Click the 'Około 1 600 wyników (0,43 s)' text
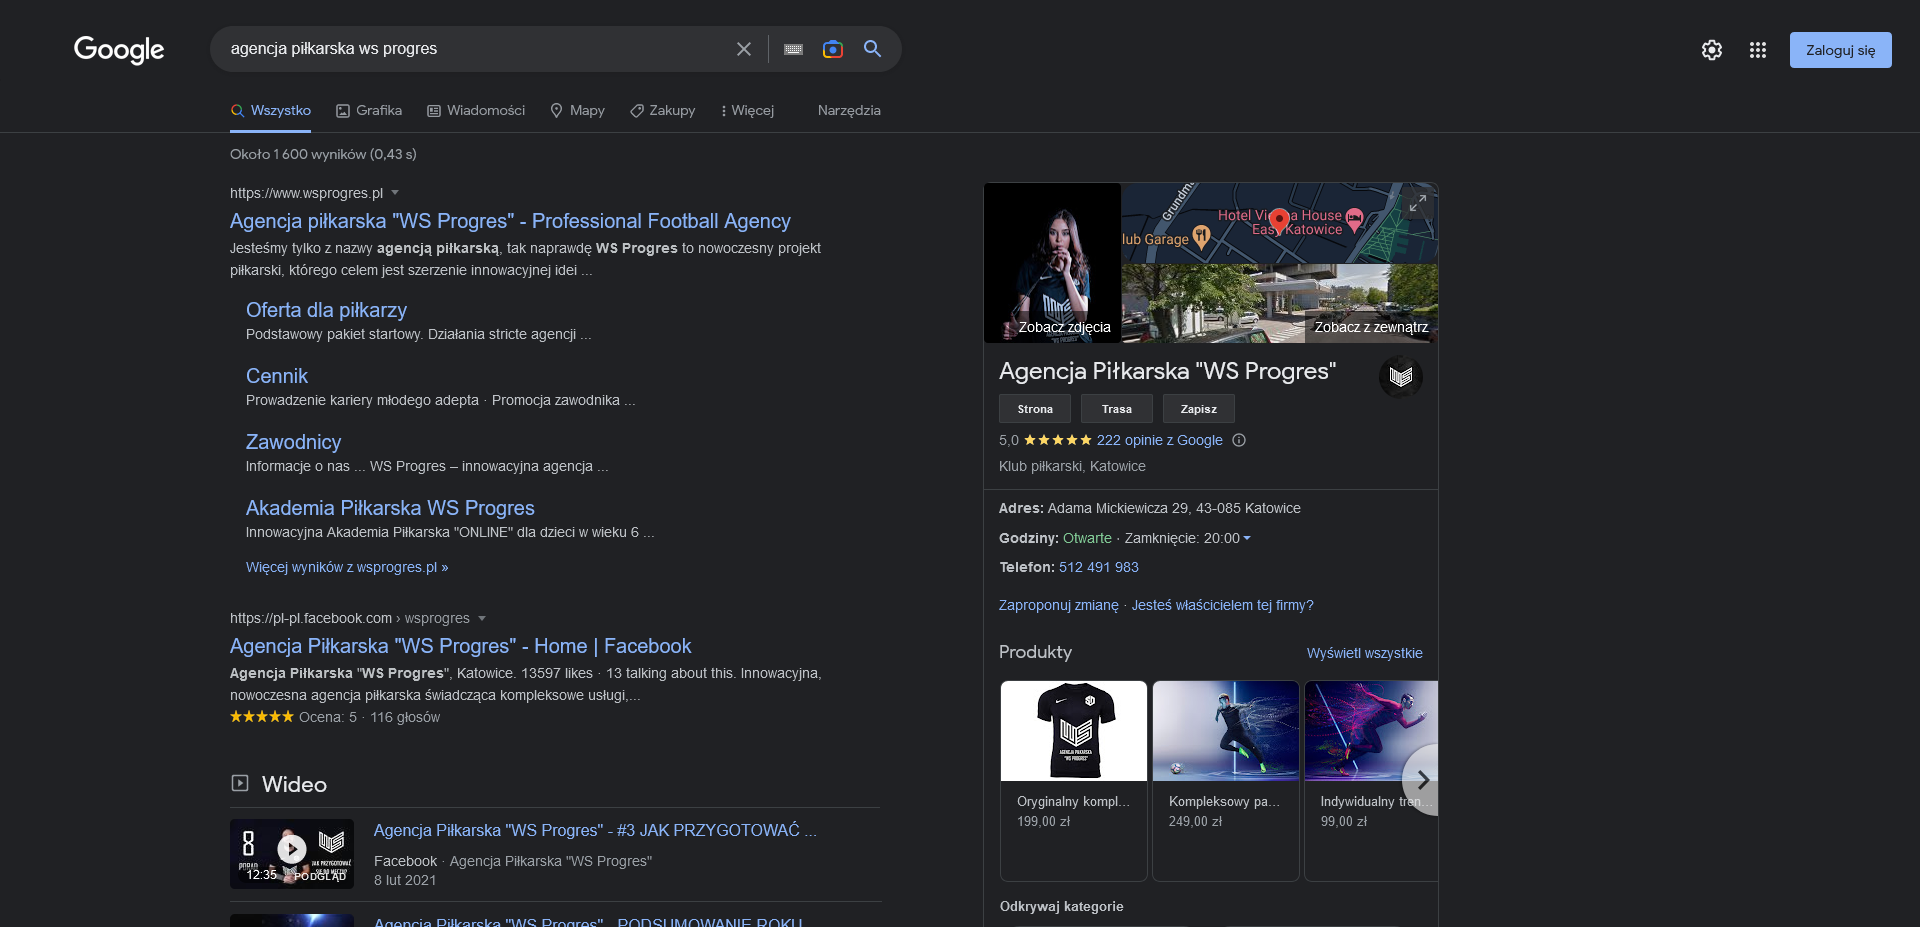 click(323, 154)
